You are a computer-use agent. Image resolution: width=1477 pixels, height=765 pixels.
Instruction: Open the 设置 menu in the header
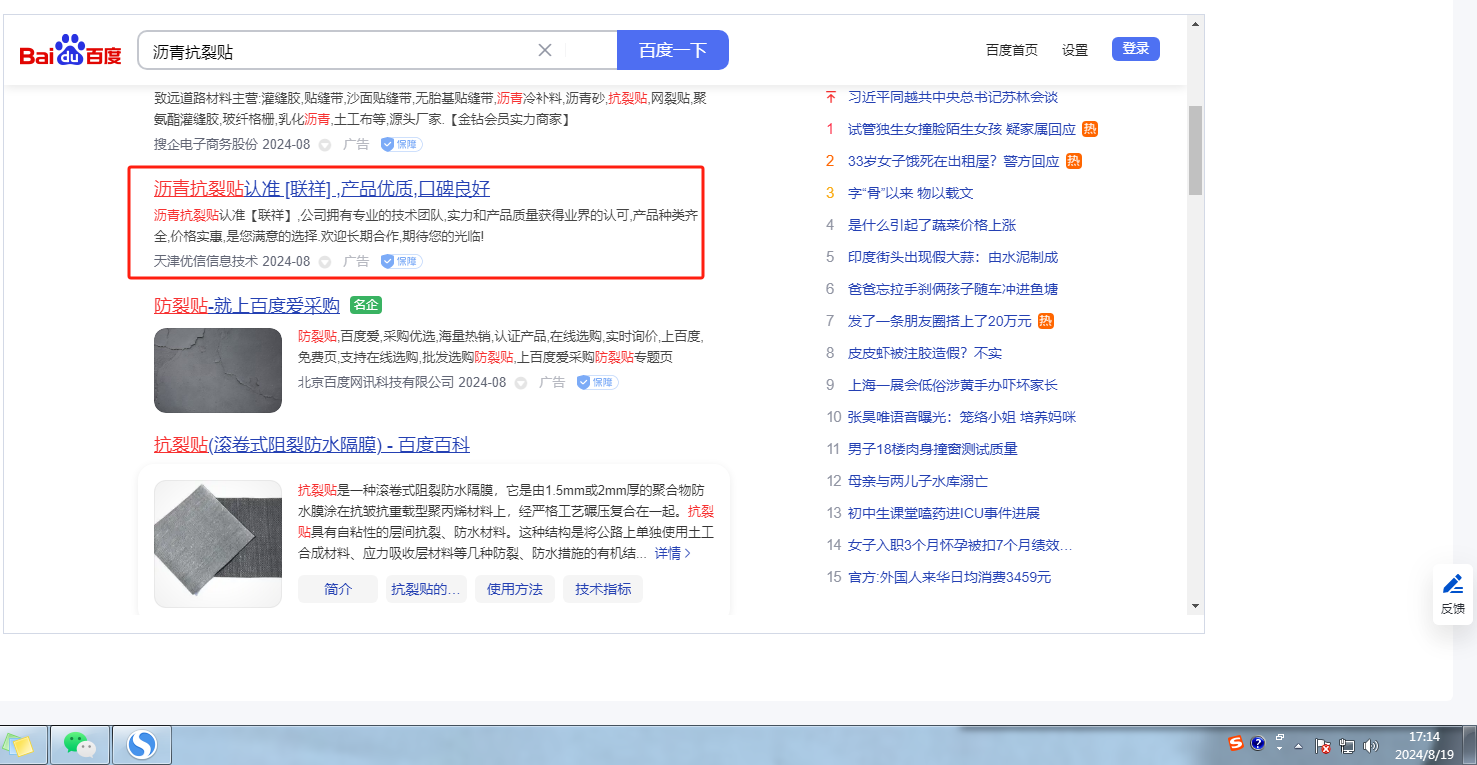click(1075, 50)
